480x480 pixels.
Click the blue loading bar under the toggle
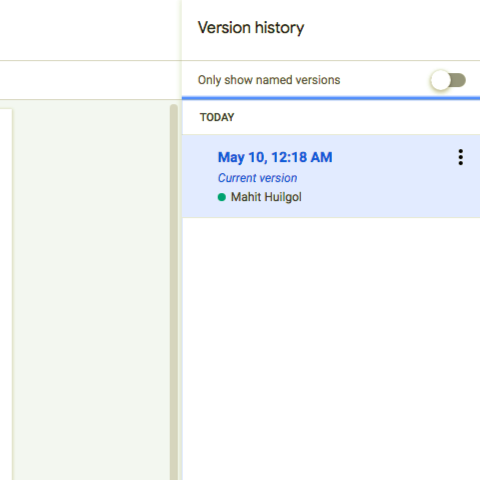(331, 98)
